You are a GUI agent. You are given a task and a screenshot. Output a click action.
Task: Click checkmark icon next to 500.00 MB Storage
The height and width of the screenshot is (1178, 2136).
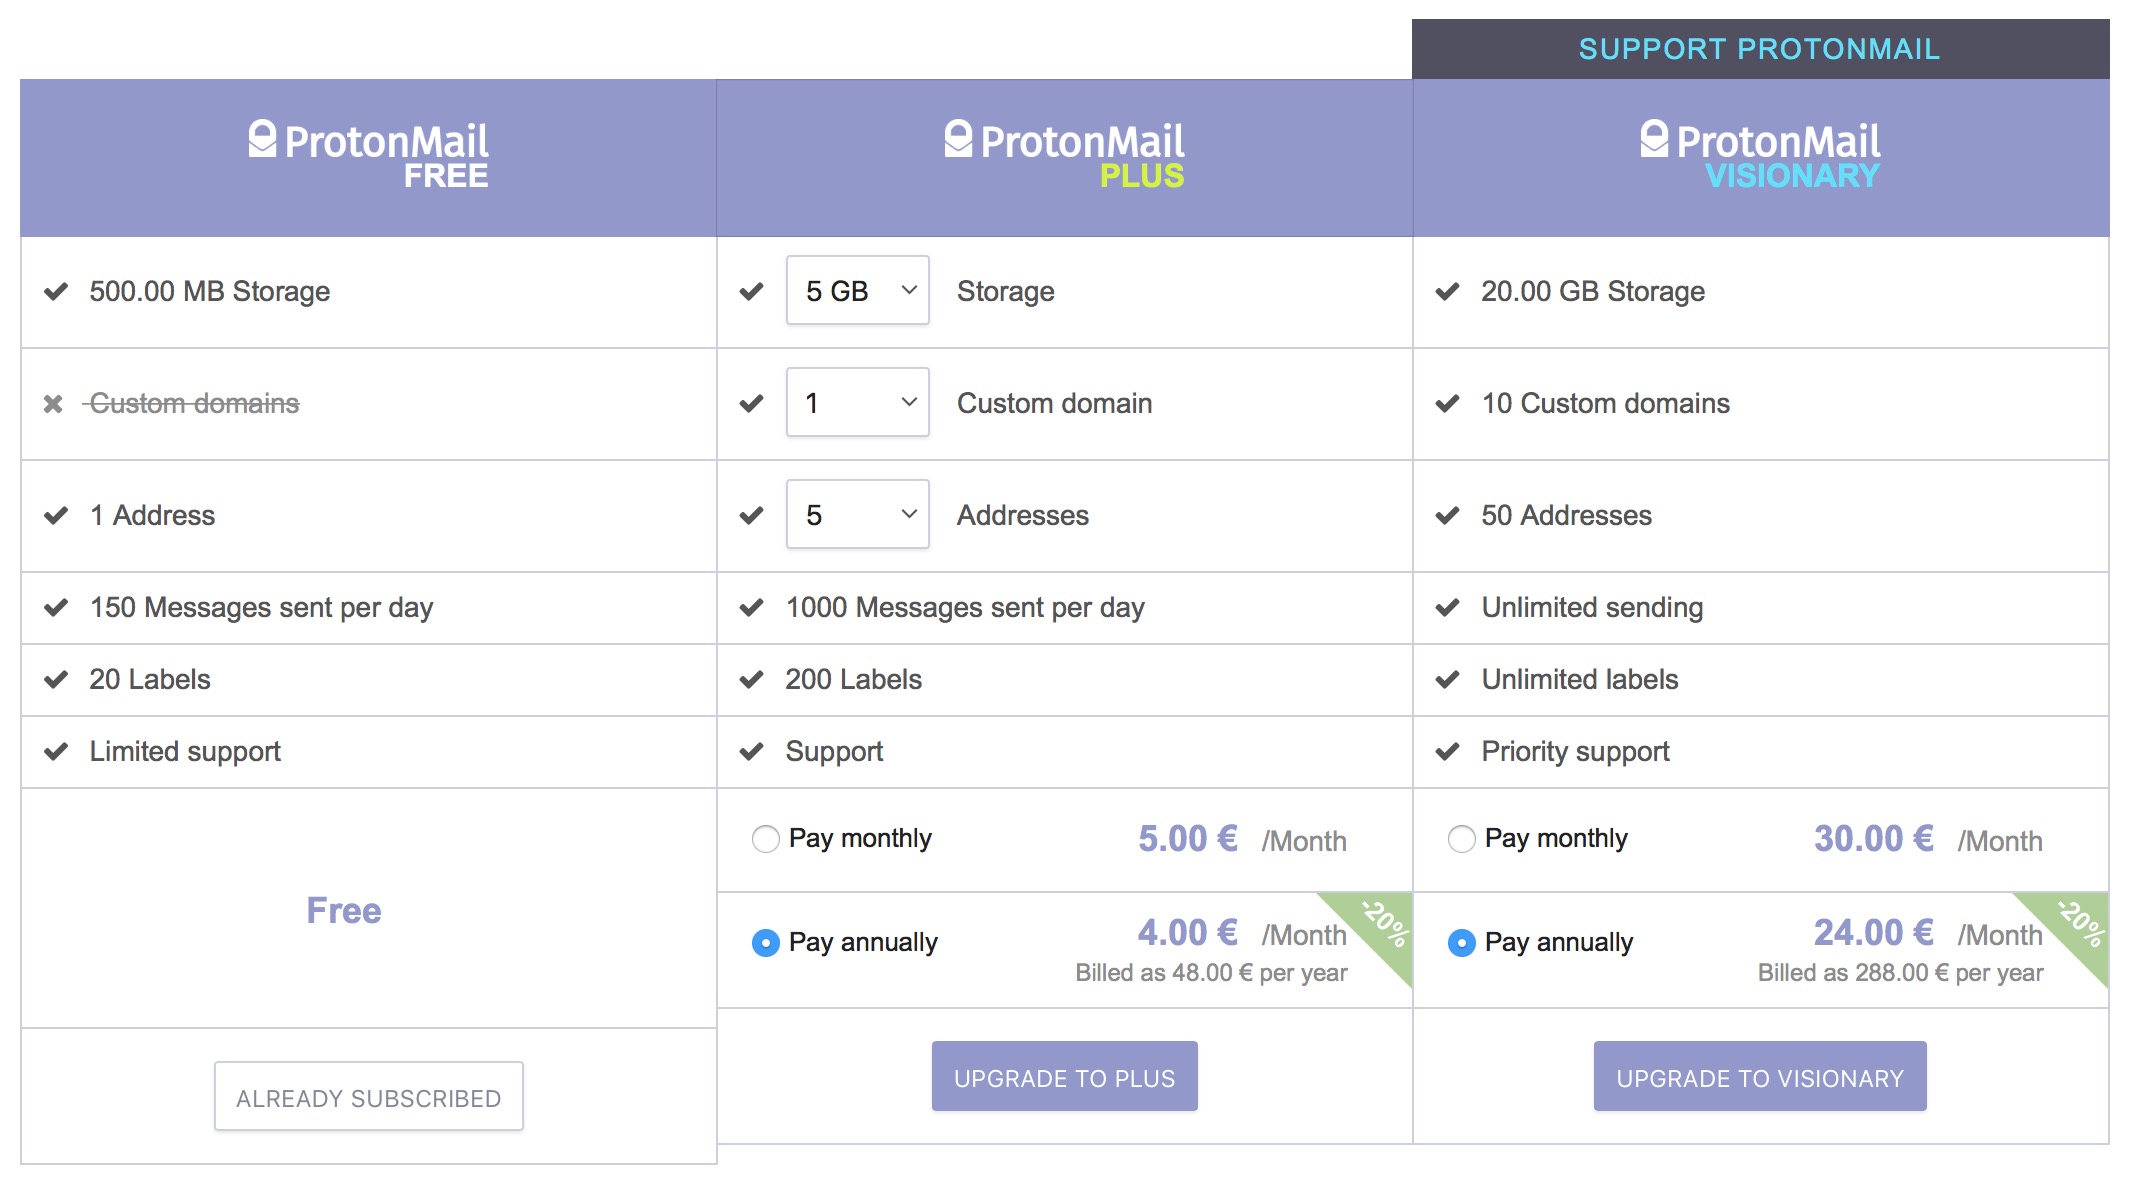(x=56, y=292)
